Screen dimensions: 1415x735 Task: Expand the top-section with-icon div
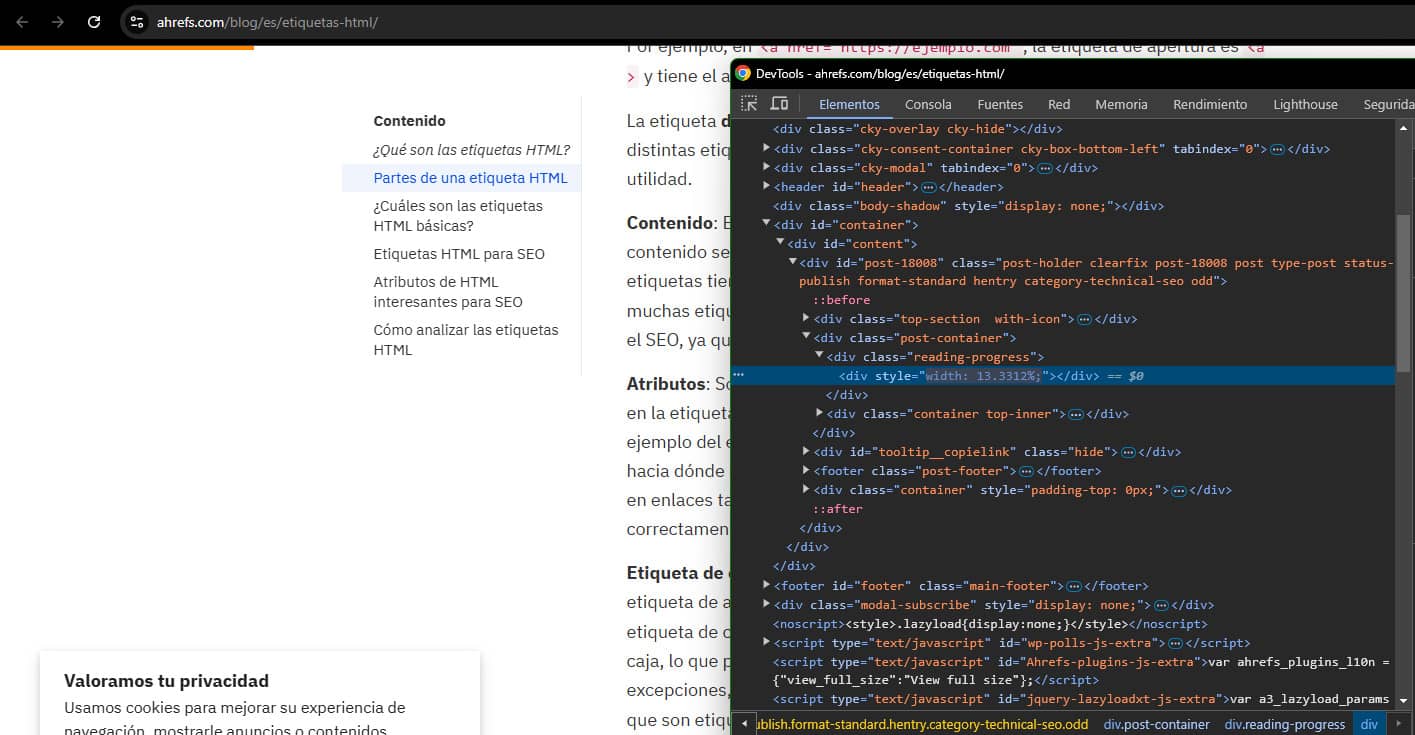(x=806, y=319)
